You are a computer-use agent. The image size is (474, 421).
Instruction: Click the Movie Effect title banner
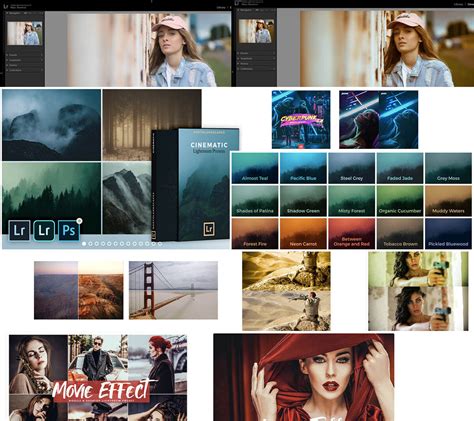pyautogui.click(x=102, y=390)
